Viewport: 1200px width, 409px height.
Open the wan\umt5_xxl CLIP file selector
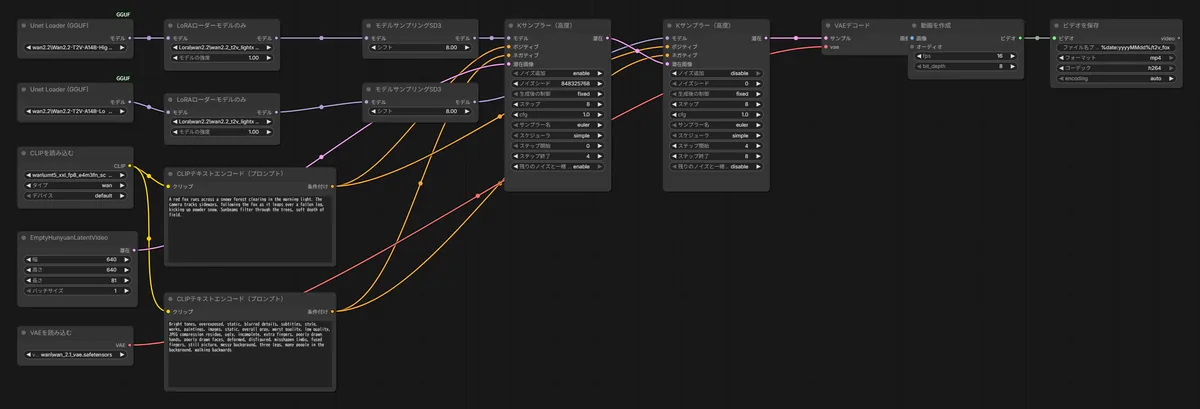coord(76,175)
